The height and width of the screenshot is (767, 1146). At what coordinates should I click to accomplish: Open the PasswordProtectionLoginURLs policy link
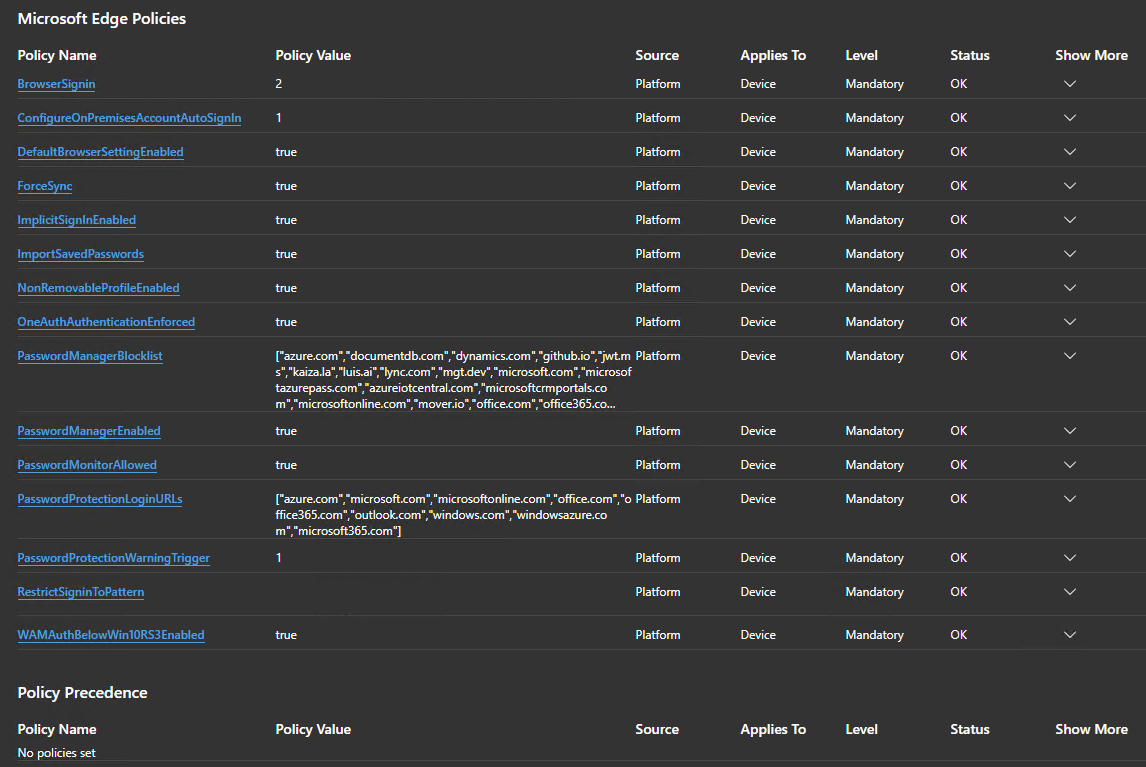(x=100, y=499)
